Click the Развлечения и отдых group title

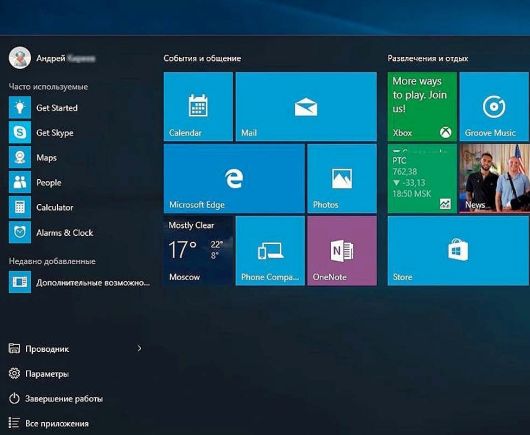click(428, 58)
